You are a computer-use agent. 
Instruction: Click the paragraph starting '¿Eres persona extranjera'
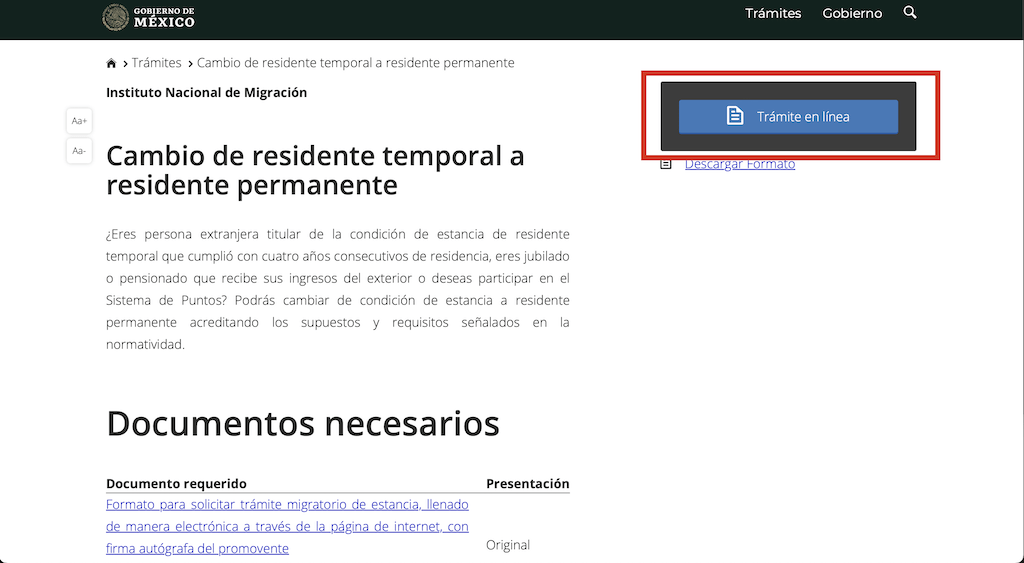(x=338, y=289)
